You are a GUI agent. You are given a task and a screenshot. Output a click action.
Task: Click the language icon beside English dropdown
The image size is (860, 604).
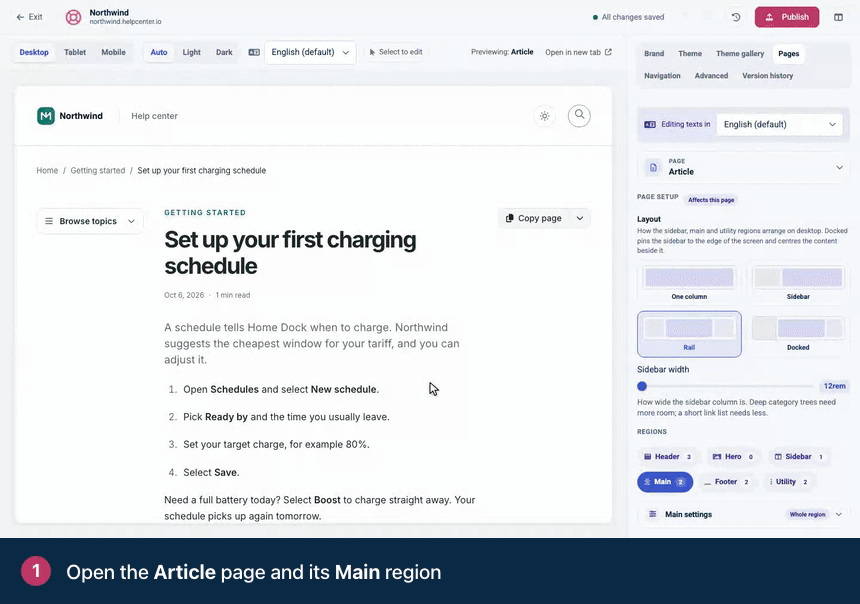coord(254,52)
